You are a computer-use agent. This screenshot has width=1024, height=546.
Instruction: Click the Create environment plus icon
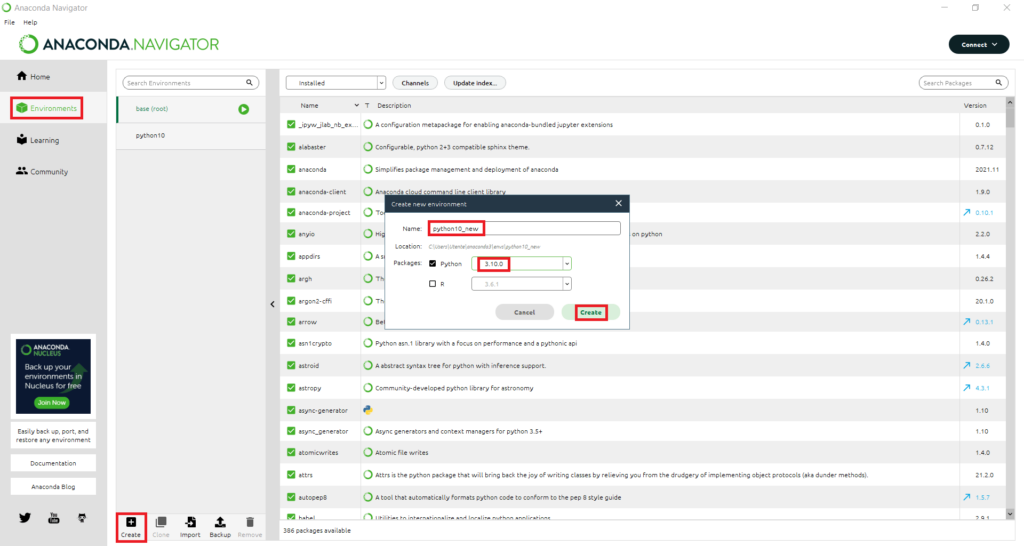pos(131,522)
